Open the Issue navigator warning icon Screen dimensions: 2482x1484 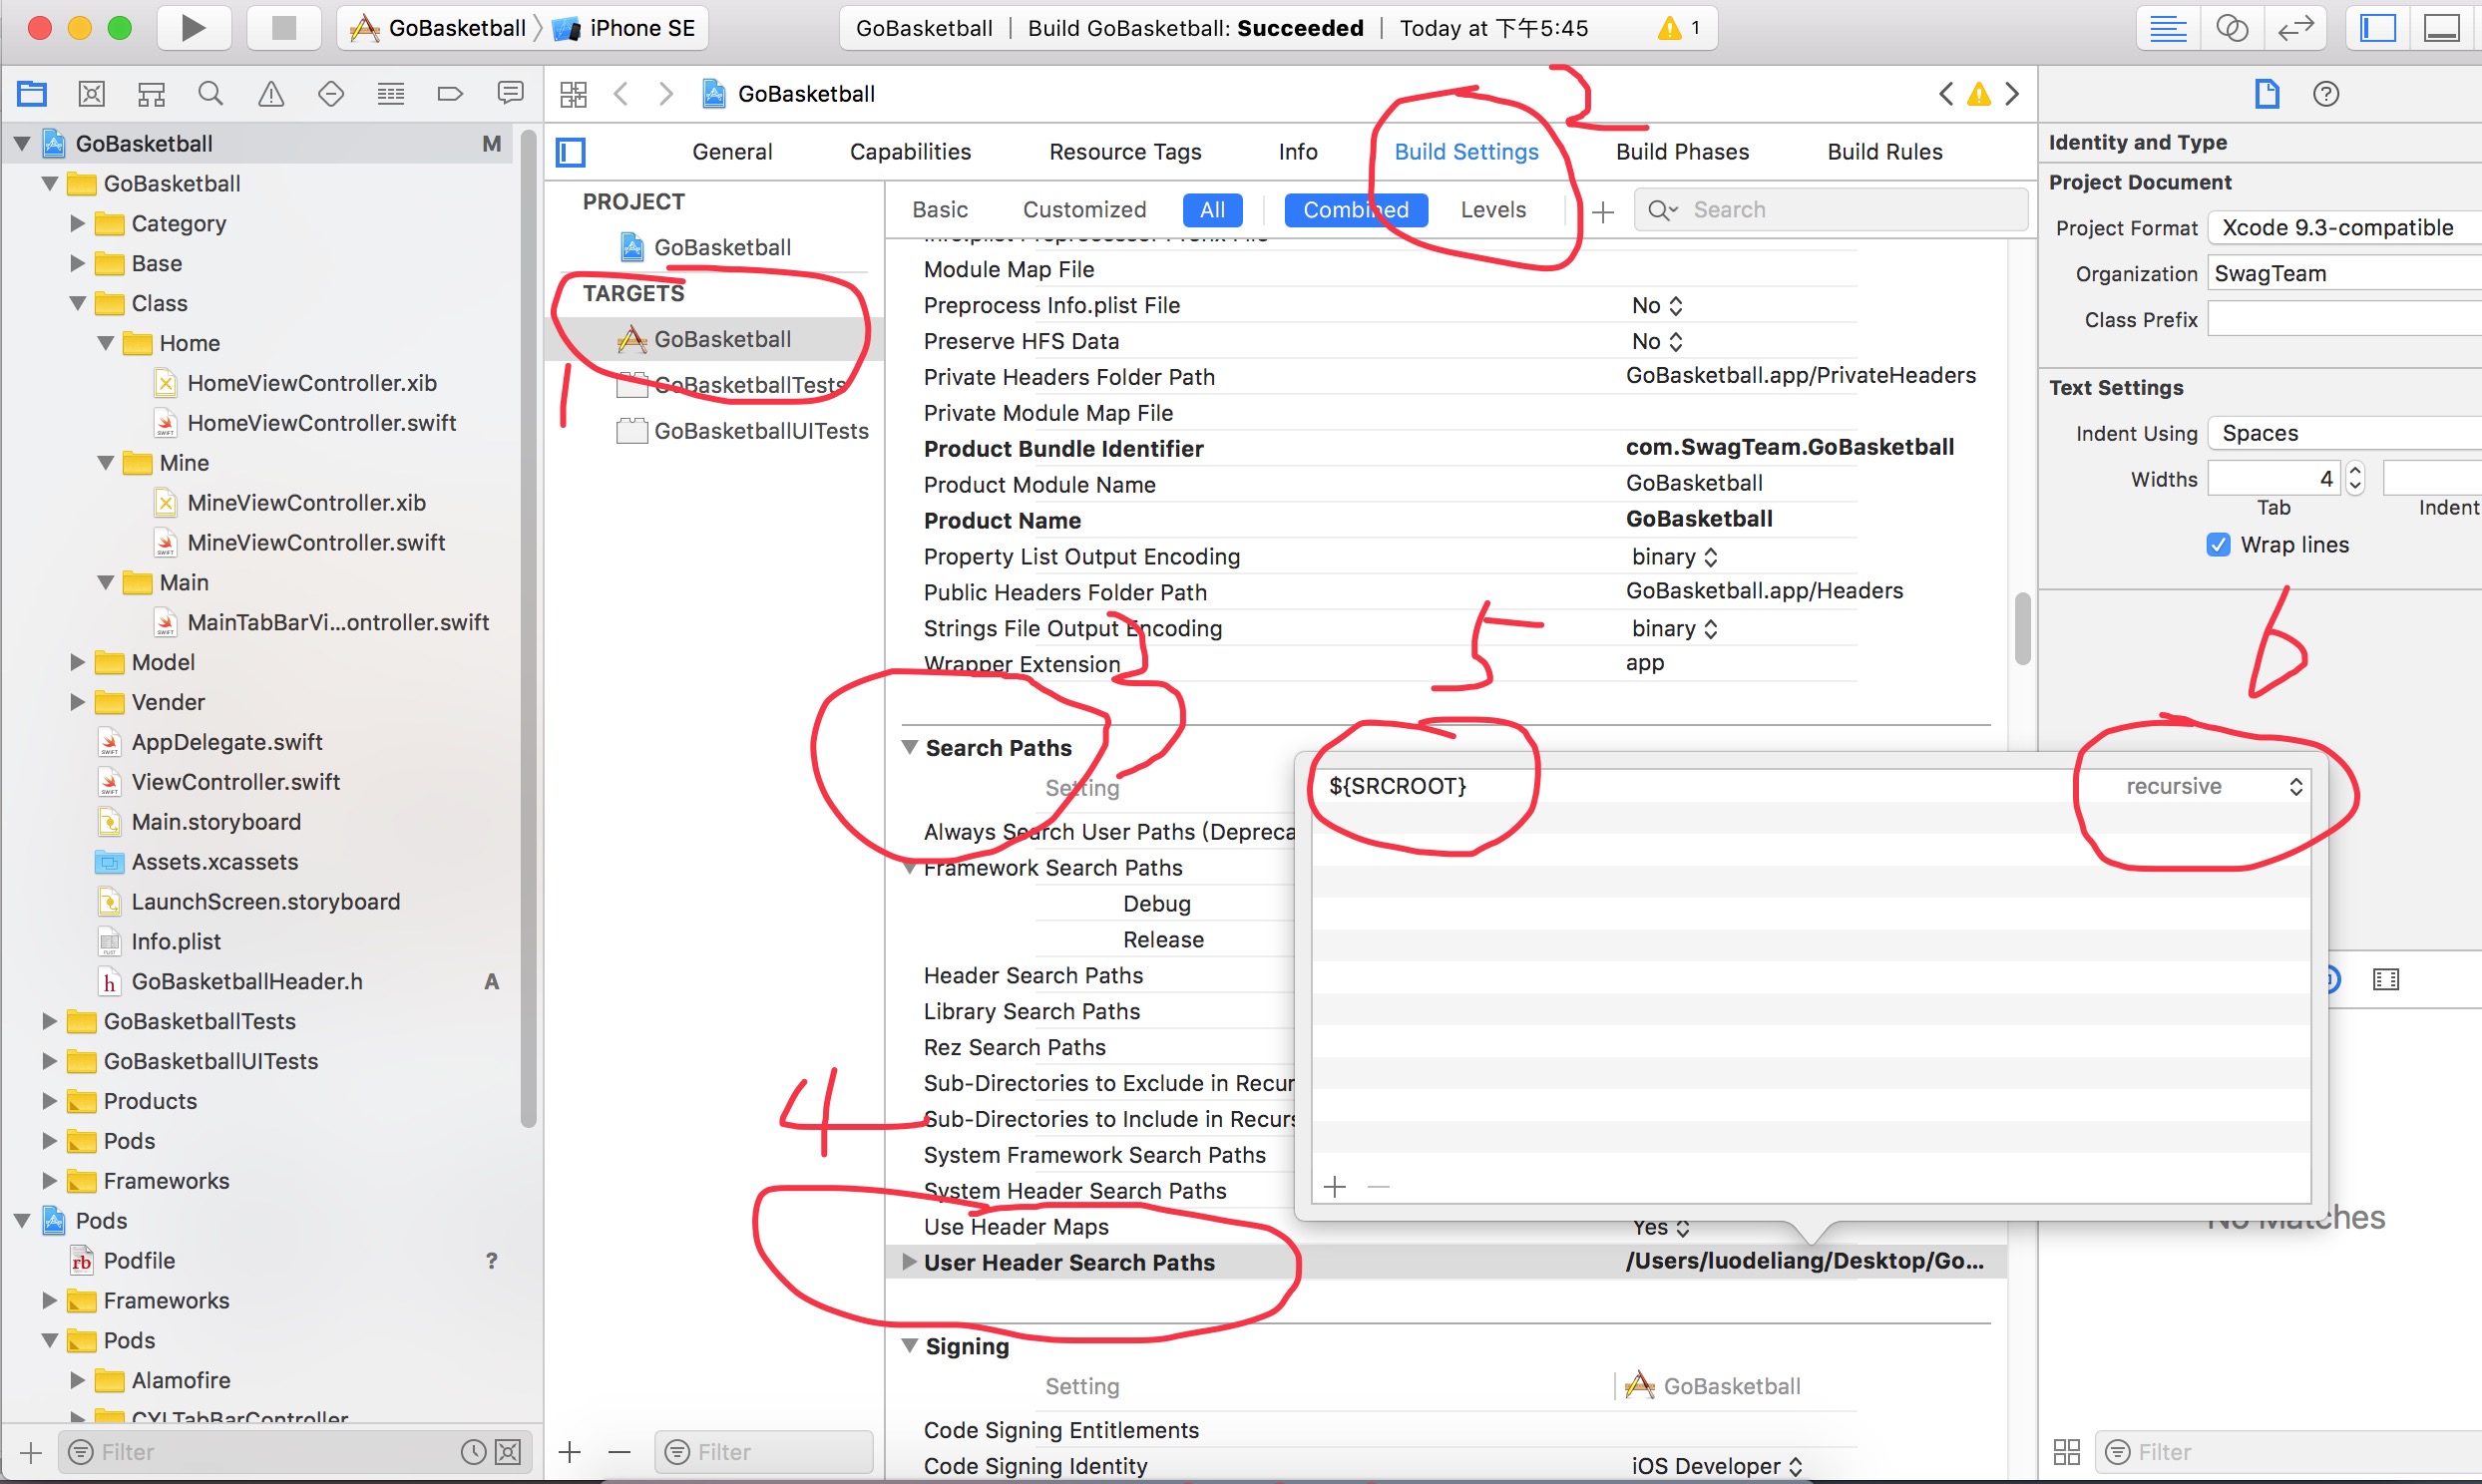(x=271, y=94)
